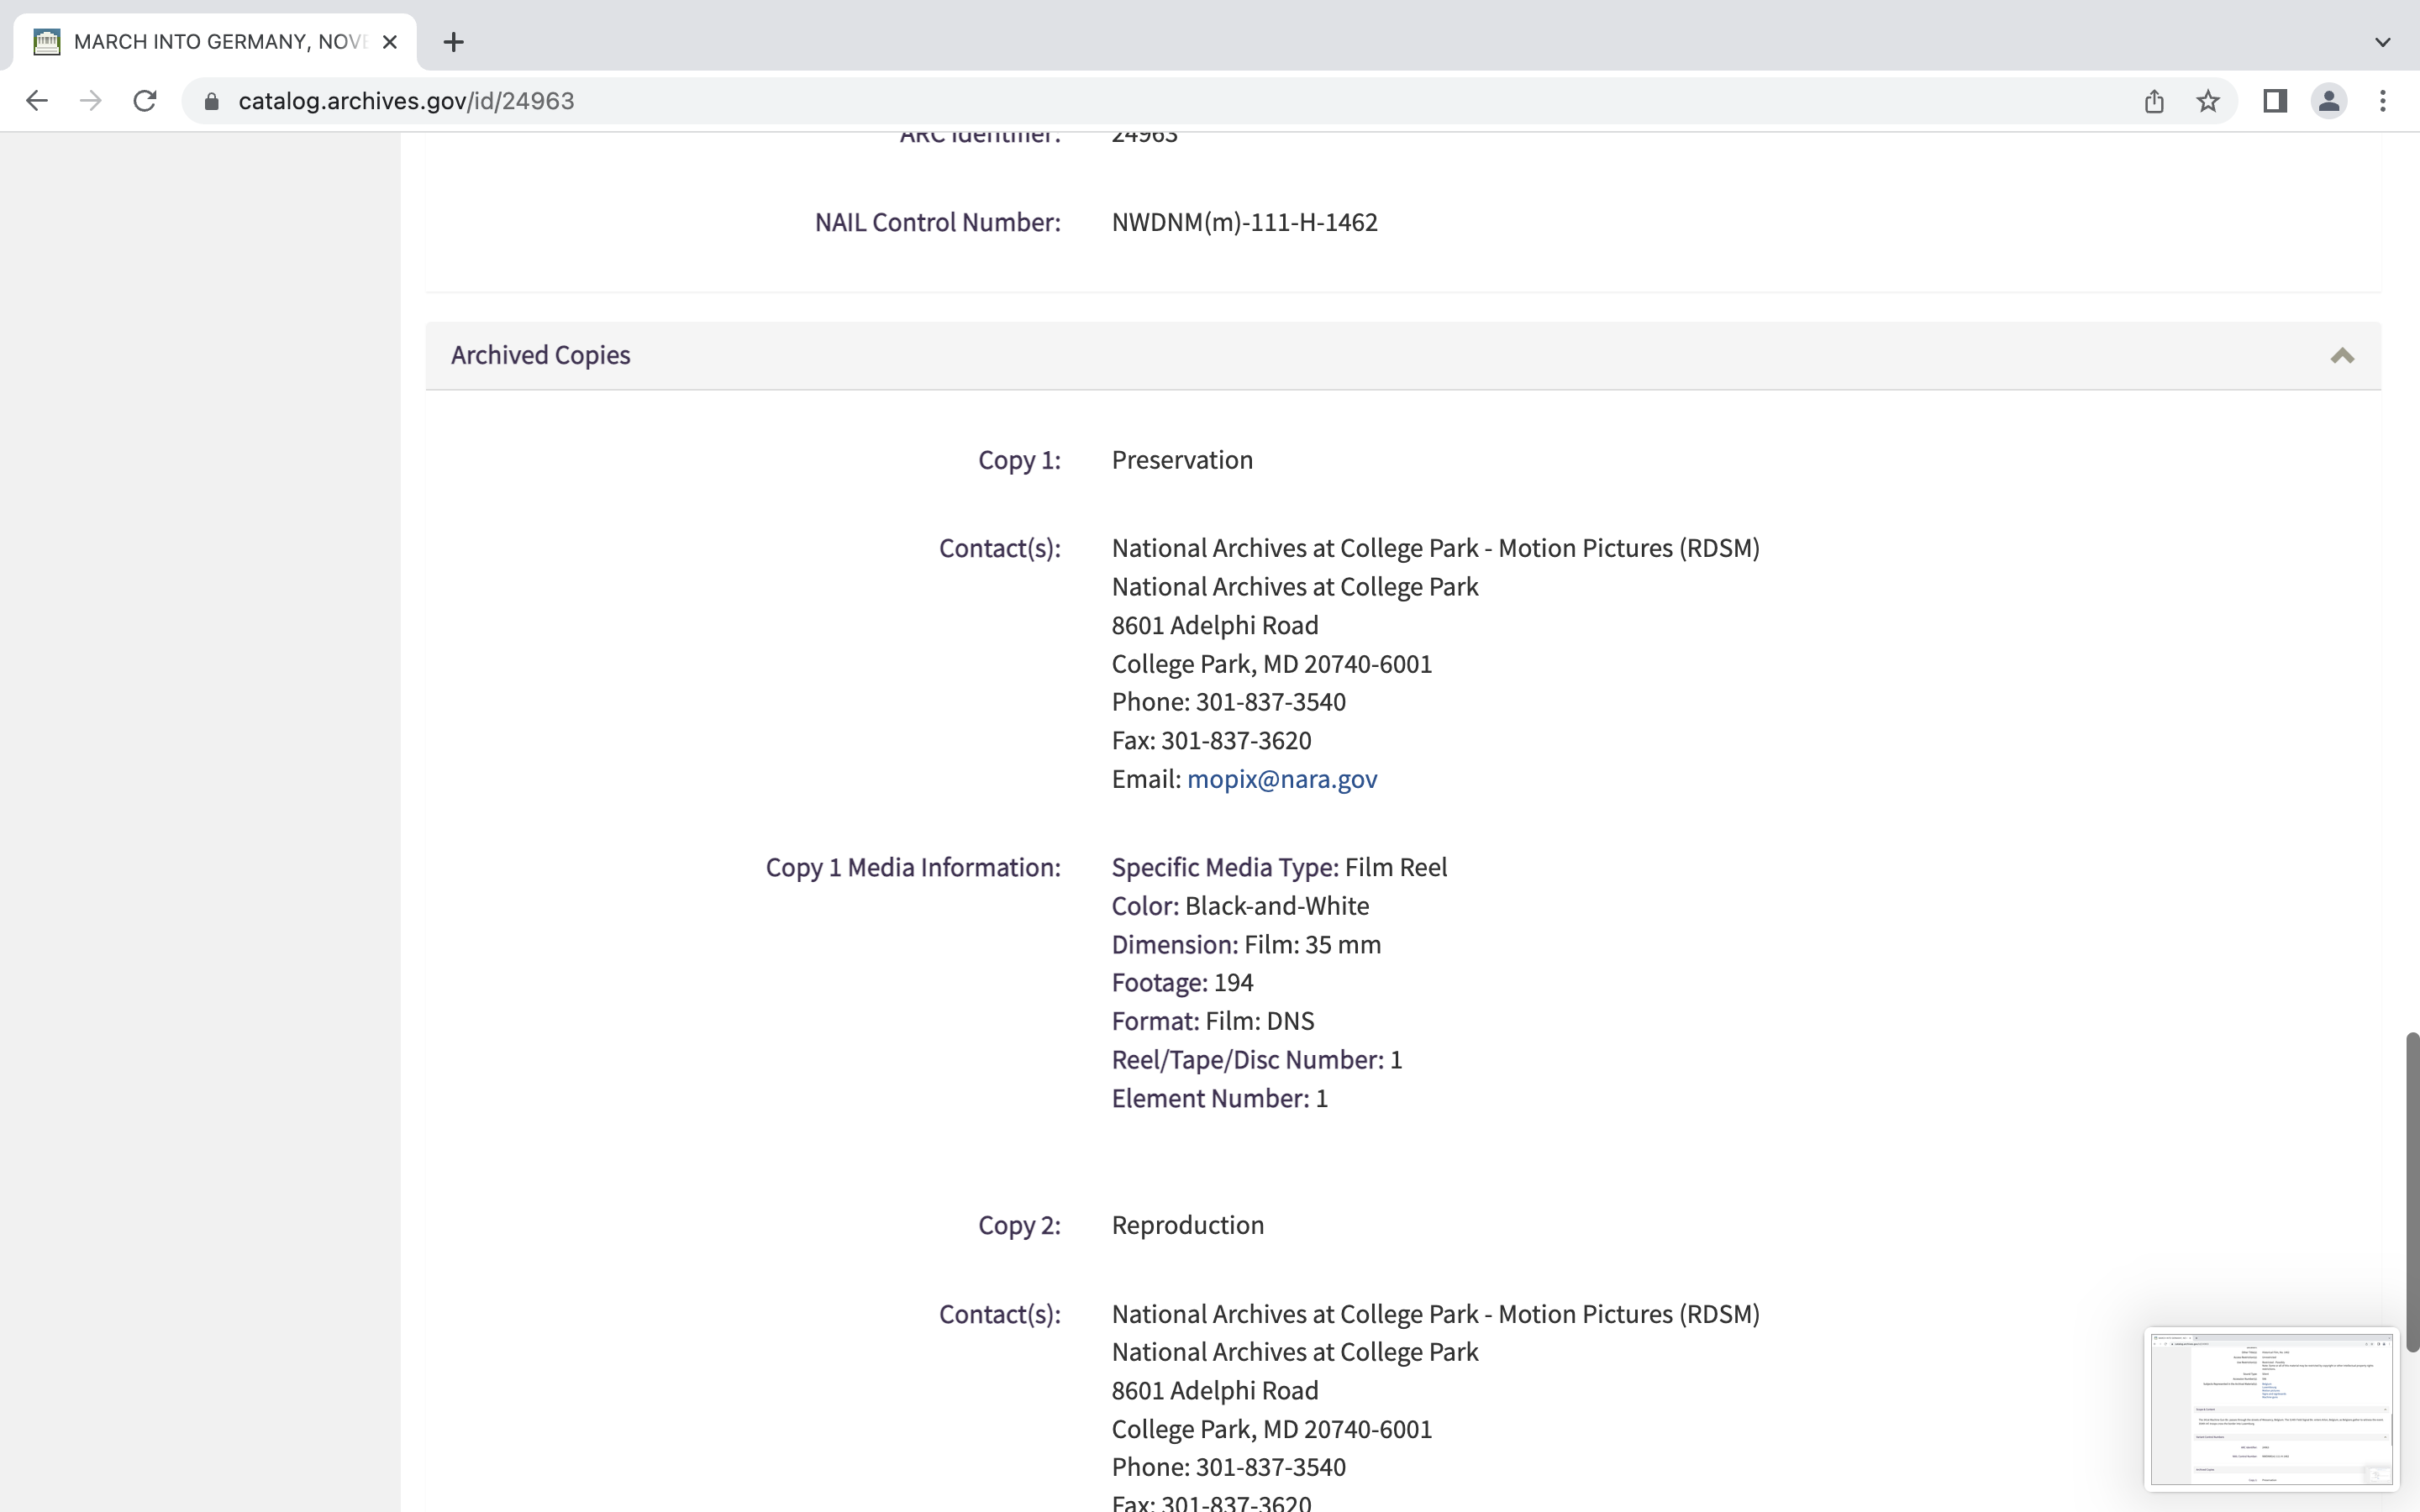The height and width of the screenshot is (1512, 2420).
Task: Click the browser forward arrow
Action: (x=91, y=101)
